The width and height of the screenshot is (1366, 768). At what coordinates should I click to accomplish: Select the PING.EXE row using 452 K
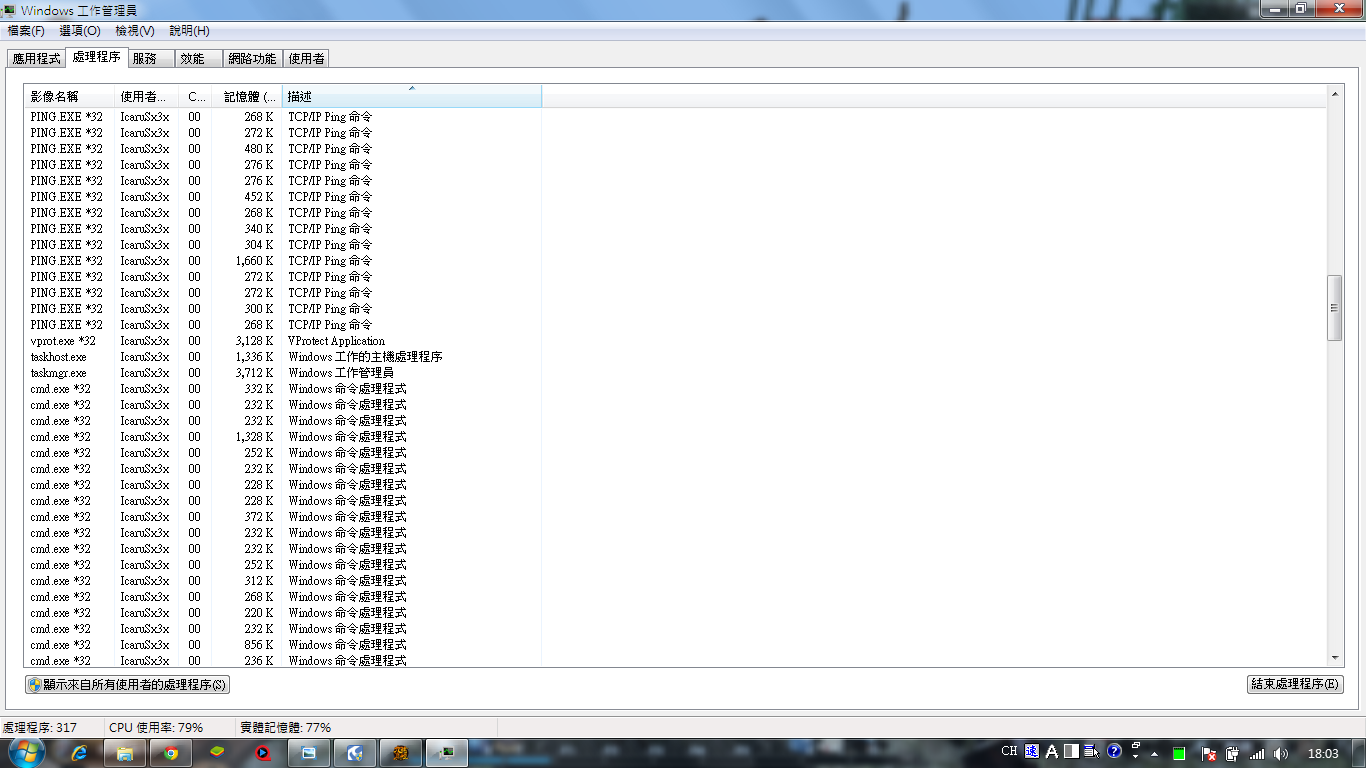[x=282, y=197]
